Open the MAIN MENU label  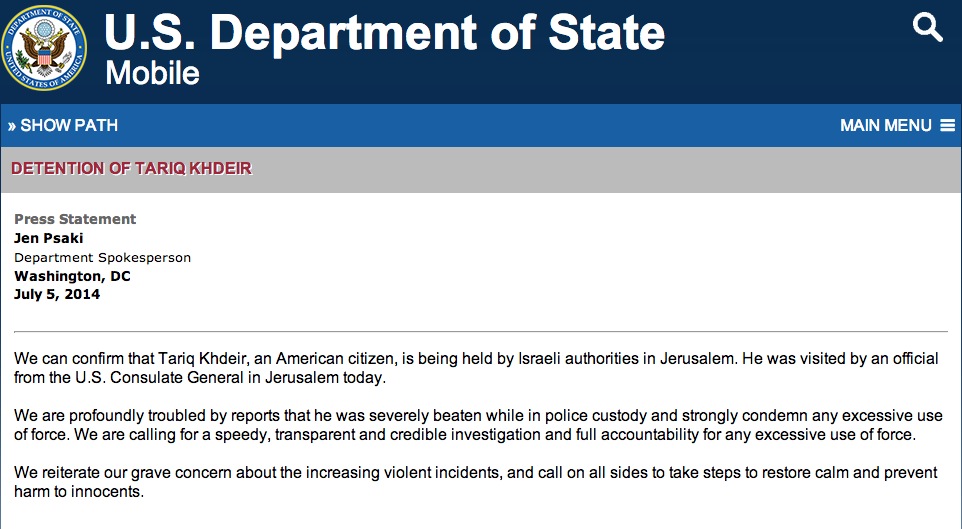[885, 125]
